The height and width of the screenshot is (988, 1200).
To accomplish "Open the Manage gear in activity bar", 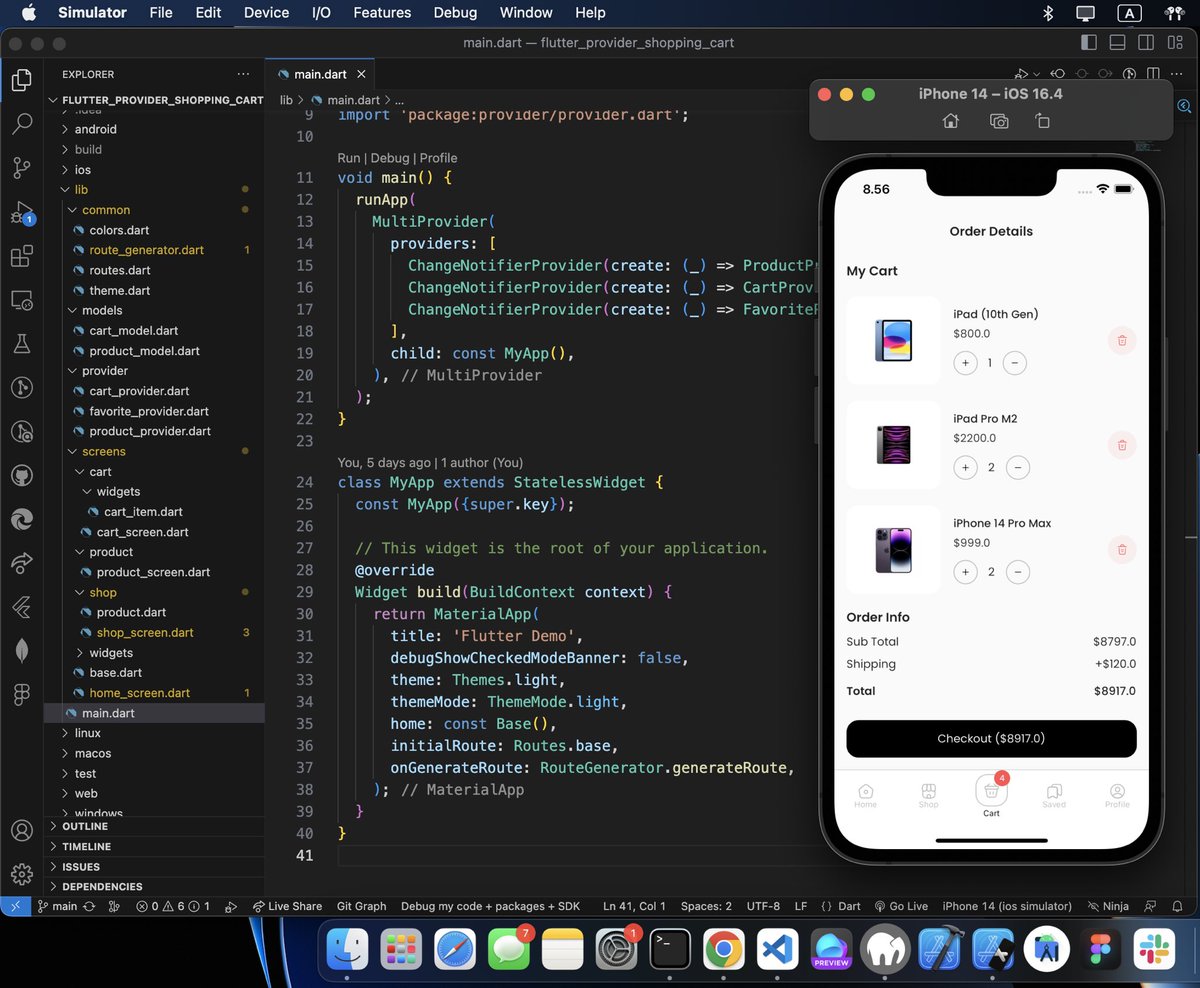I will pyautogui.click(x=21, y=875).
